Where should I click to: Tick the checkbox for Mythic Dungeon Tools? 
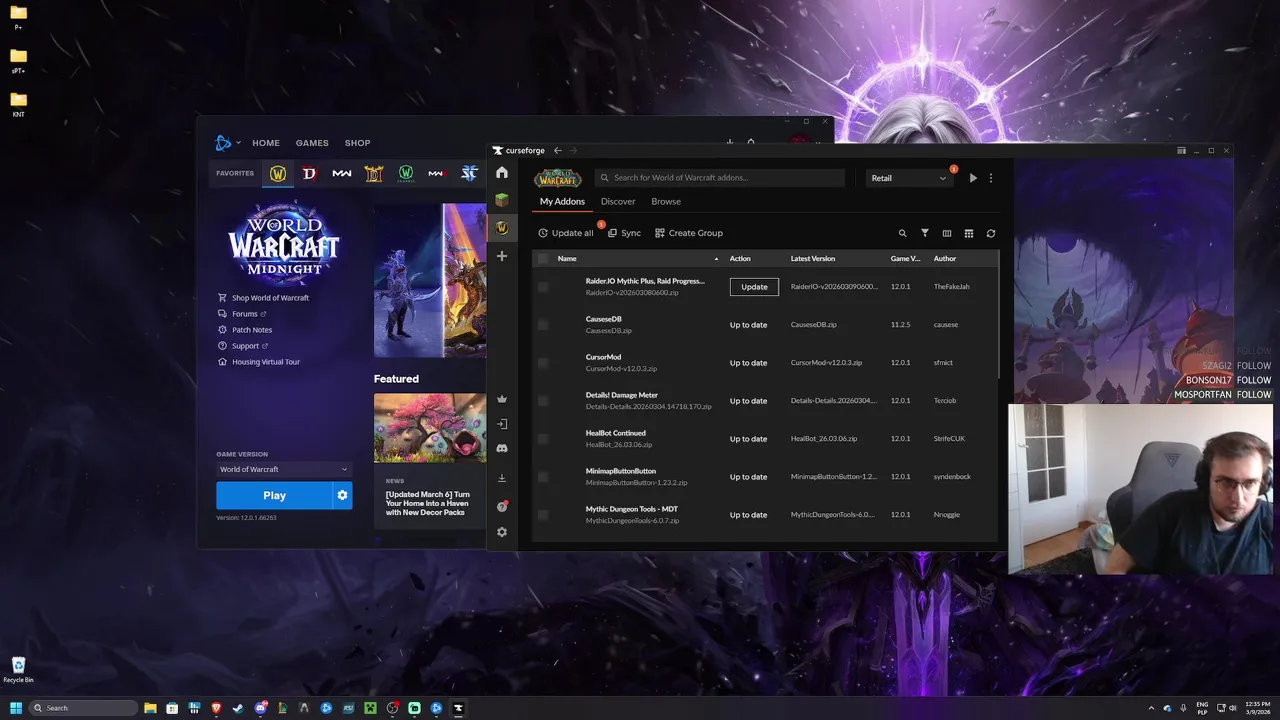tap(543, 515)
